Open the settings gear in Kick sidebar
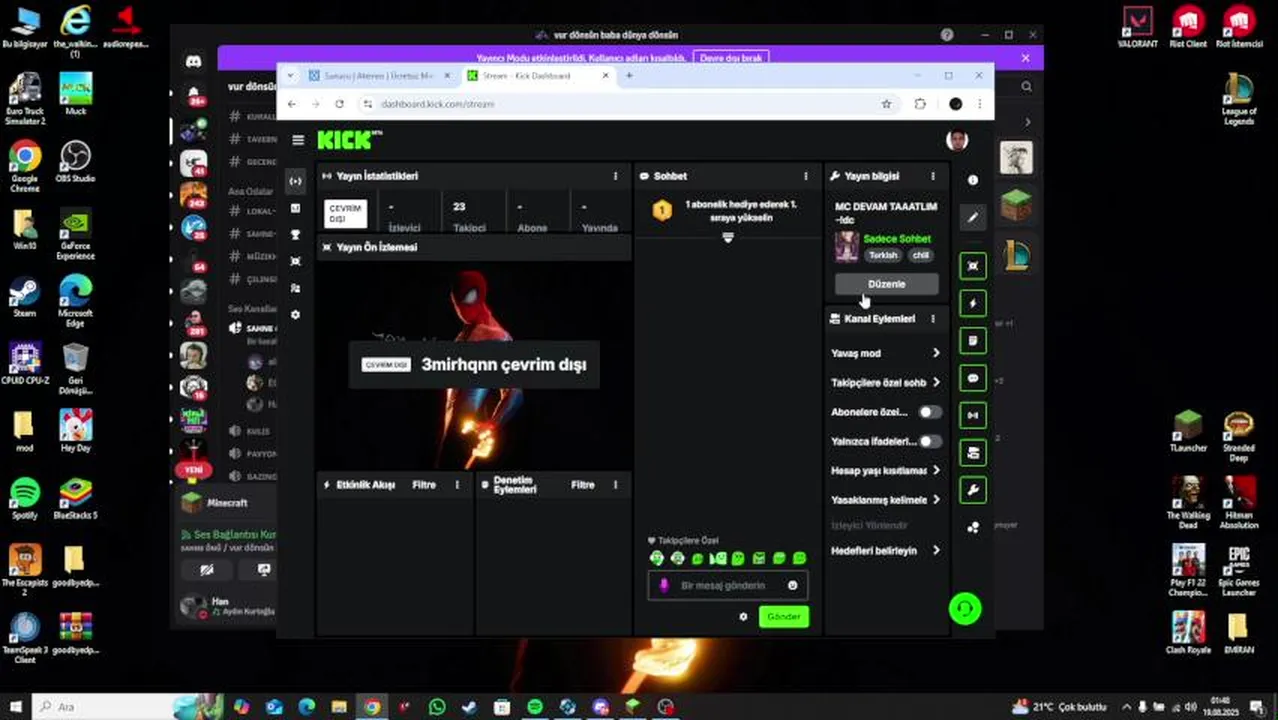The width and height of the screenshot is (1278, 720). coord(295,314)
